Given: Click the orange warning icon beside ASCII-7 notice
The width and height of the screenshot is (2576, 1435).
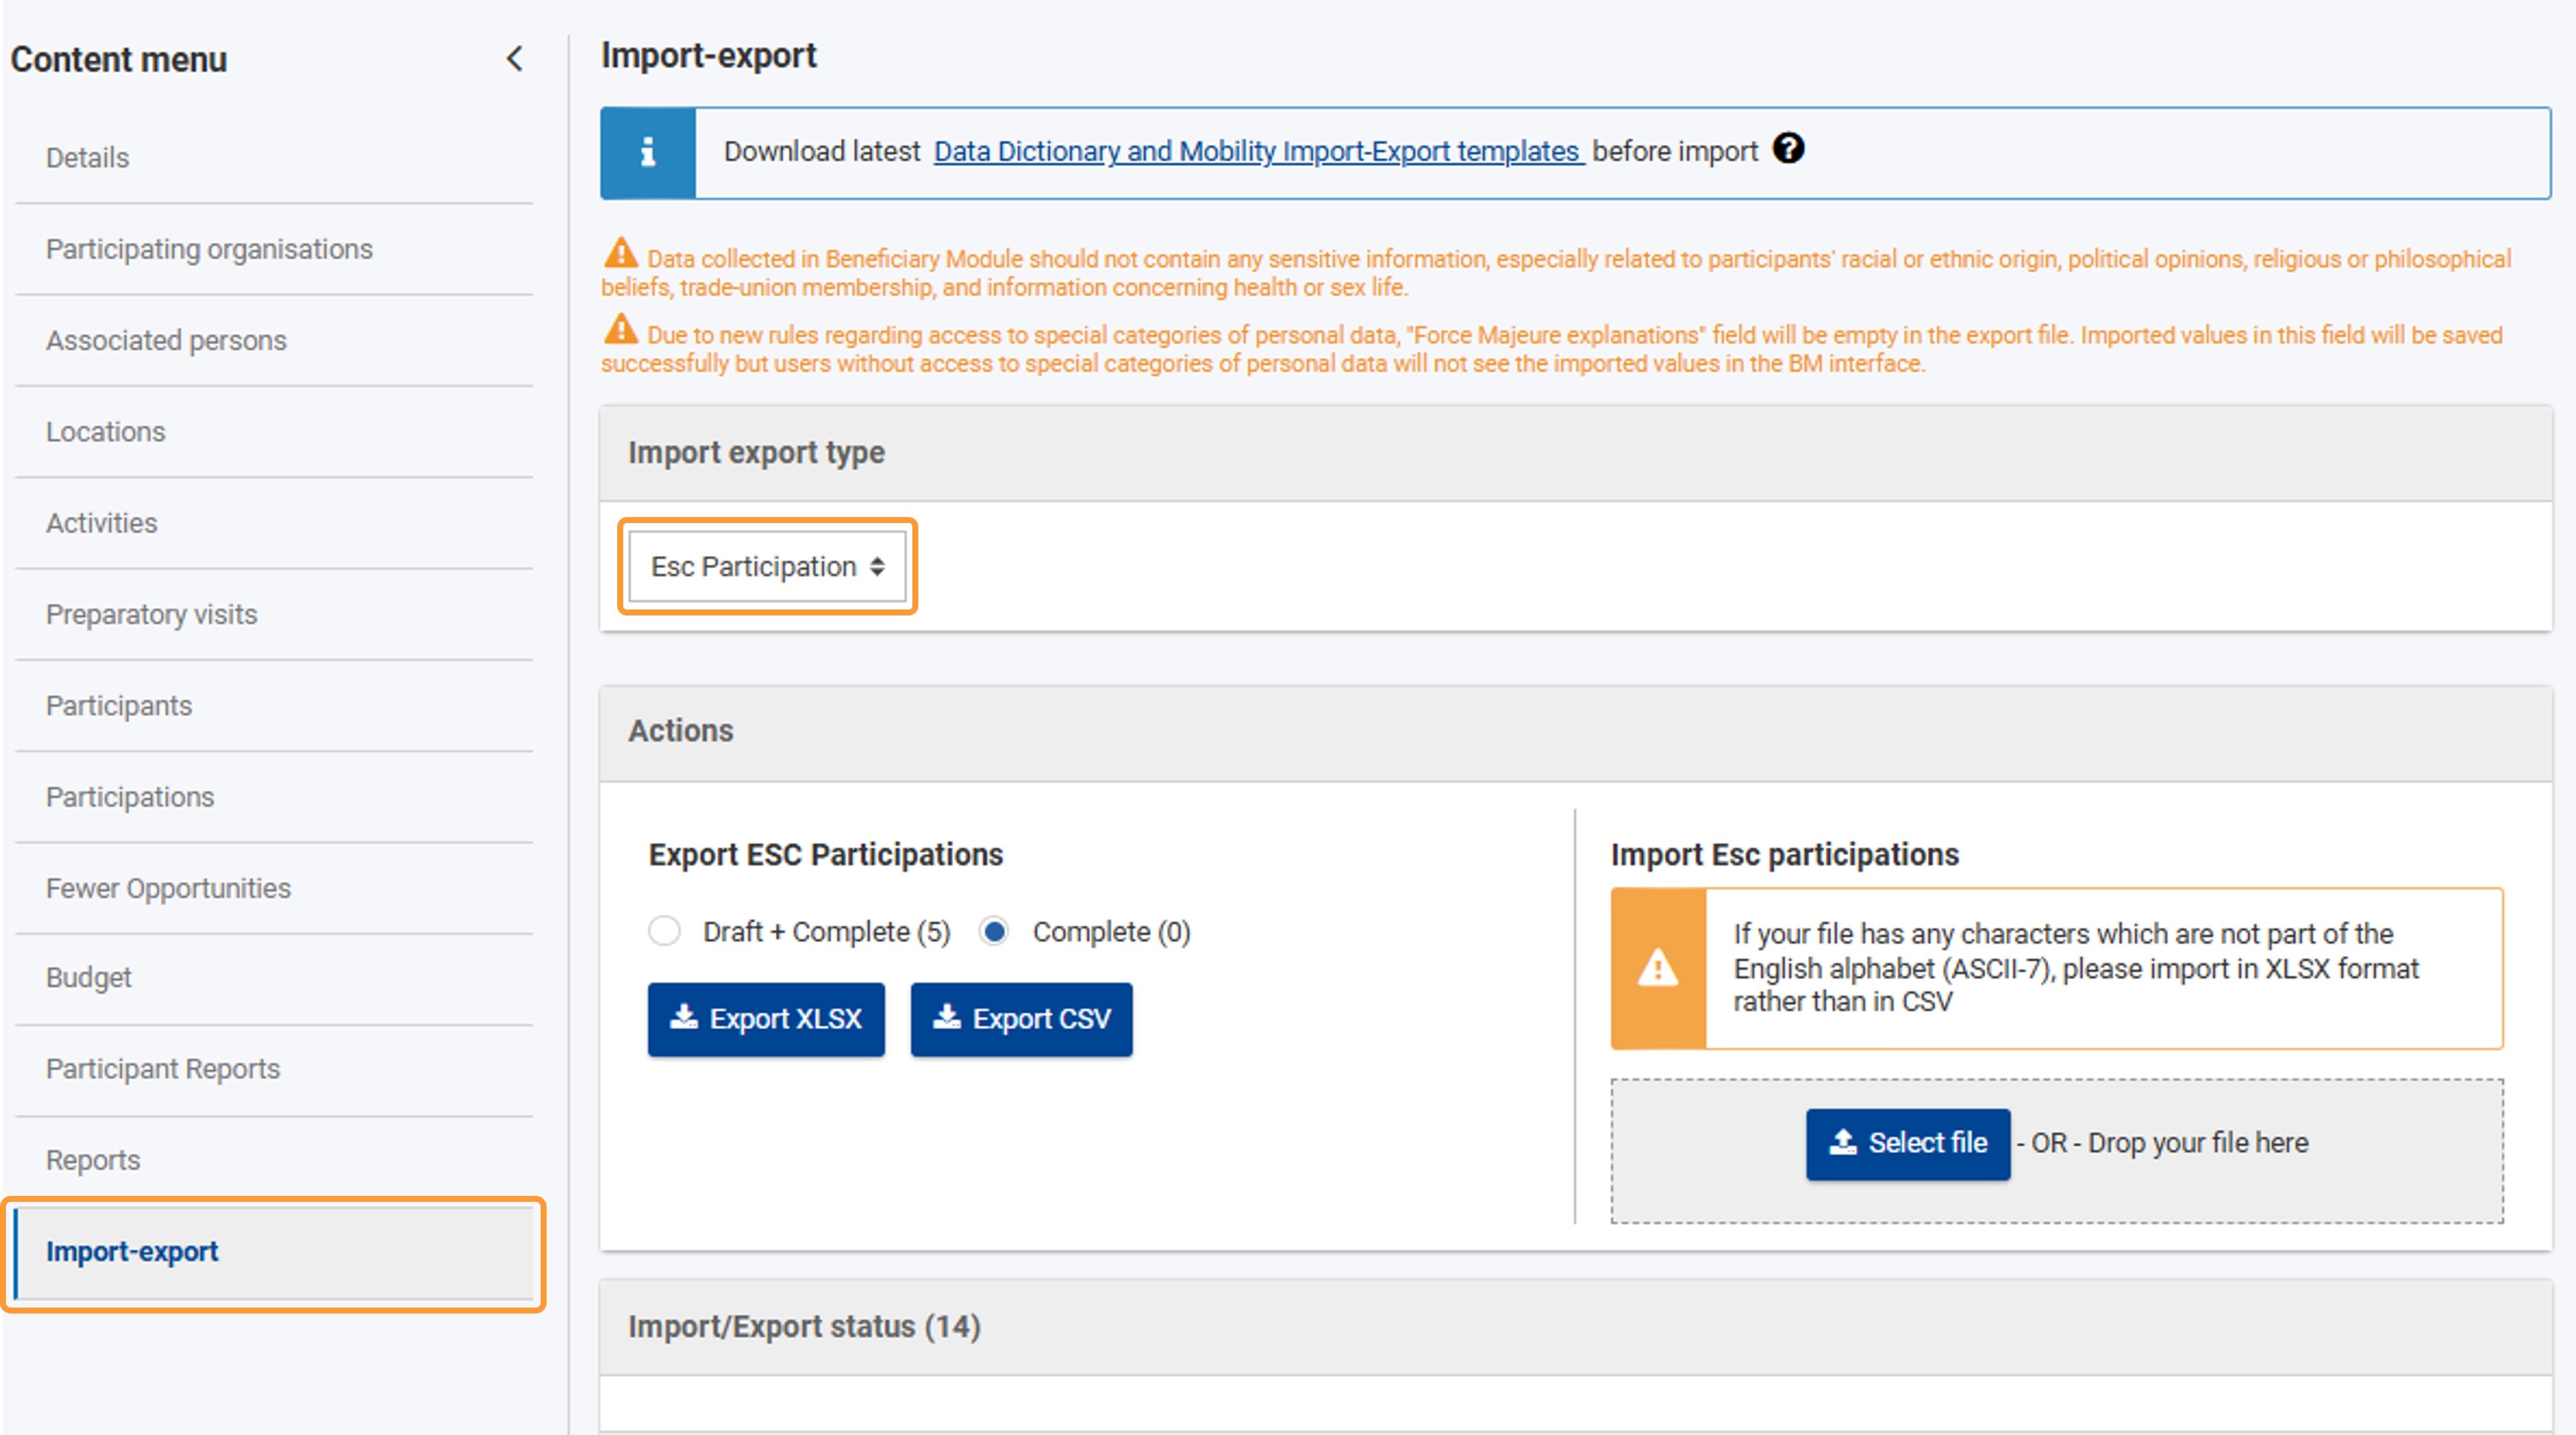Looking at the screenshot, I should [1658, 968].
